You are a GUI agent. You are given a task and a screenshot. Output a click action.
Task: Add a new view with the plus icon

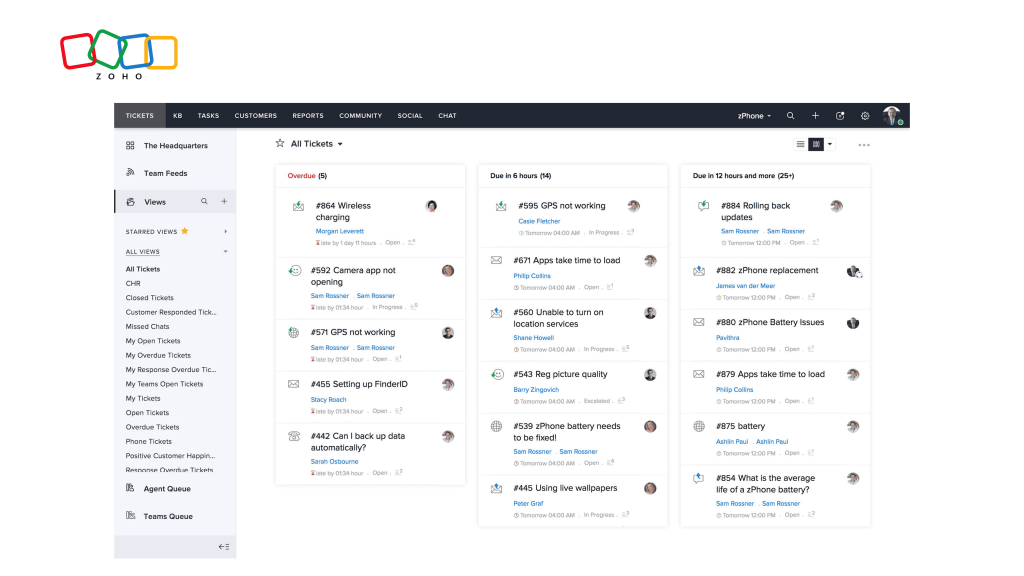(224, 200)
